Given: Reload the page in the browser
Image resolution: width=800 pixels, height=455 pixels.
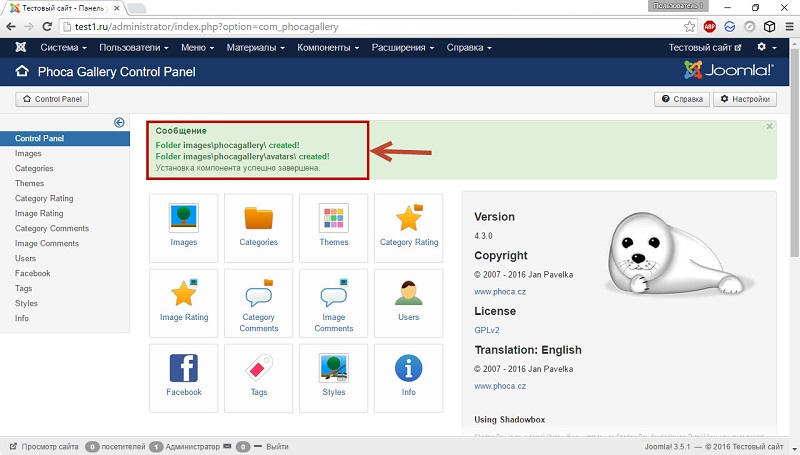Looking at the screenshot, I should (47, 27).
